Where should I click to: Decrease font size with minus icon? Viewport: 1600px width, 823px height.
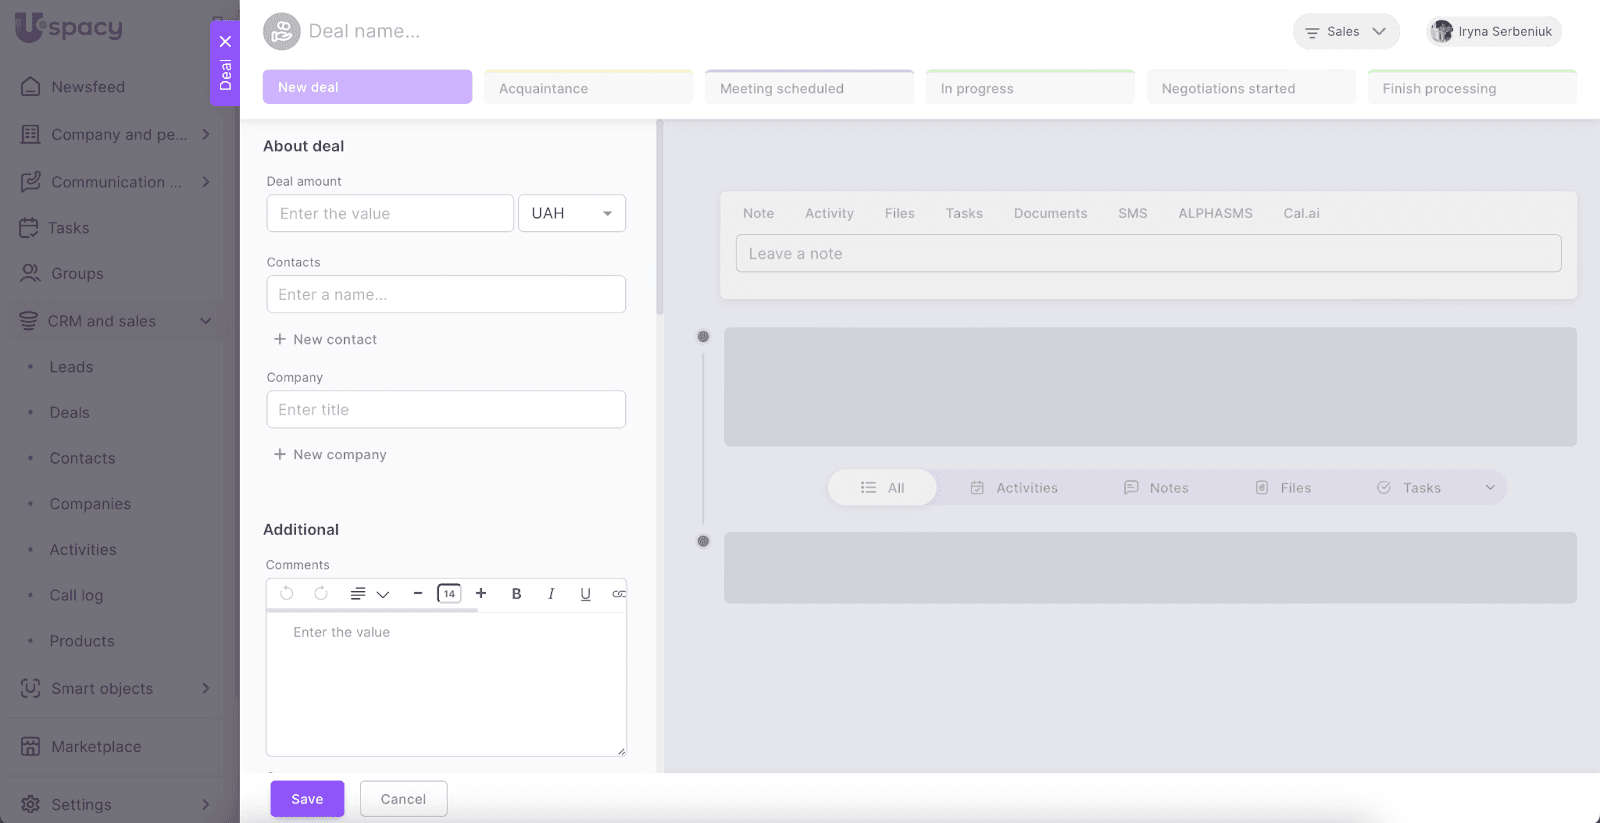[418, 593]
